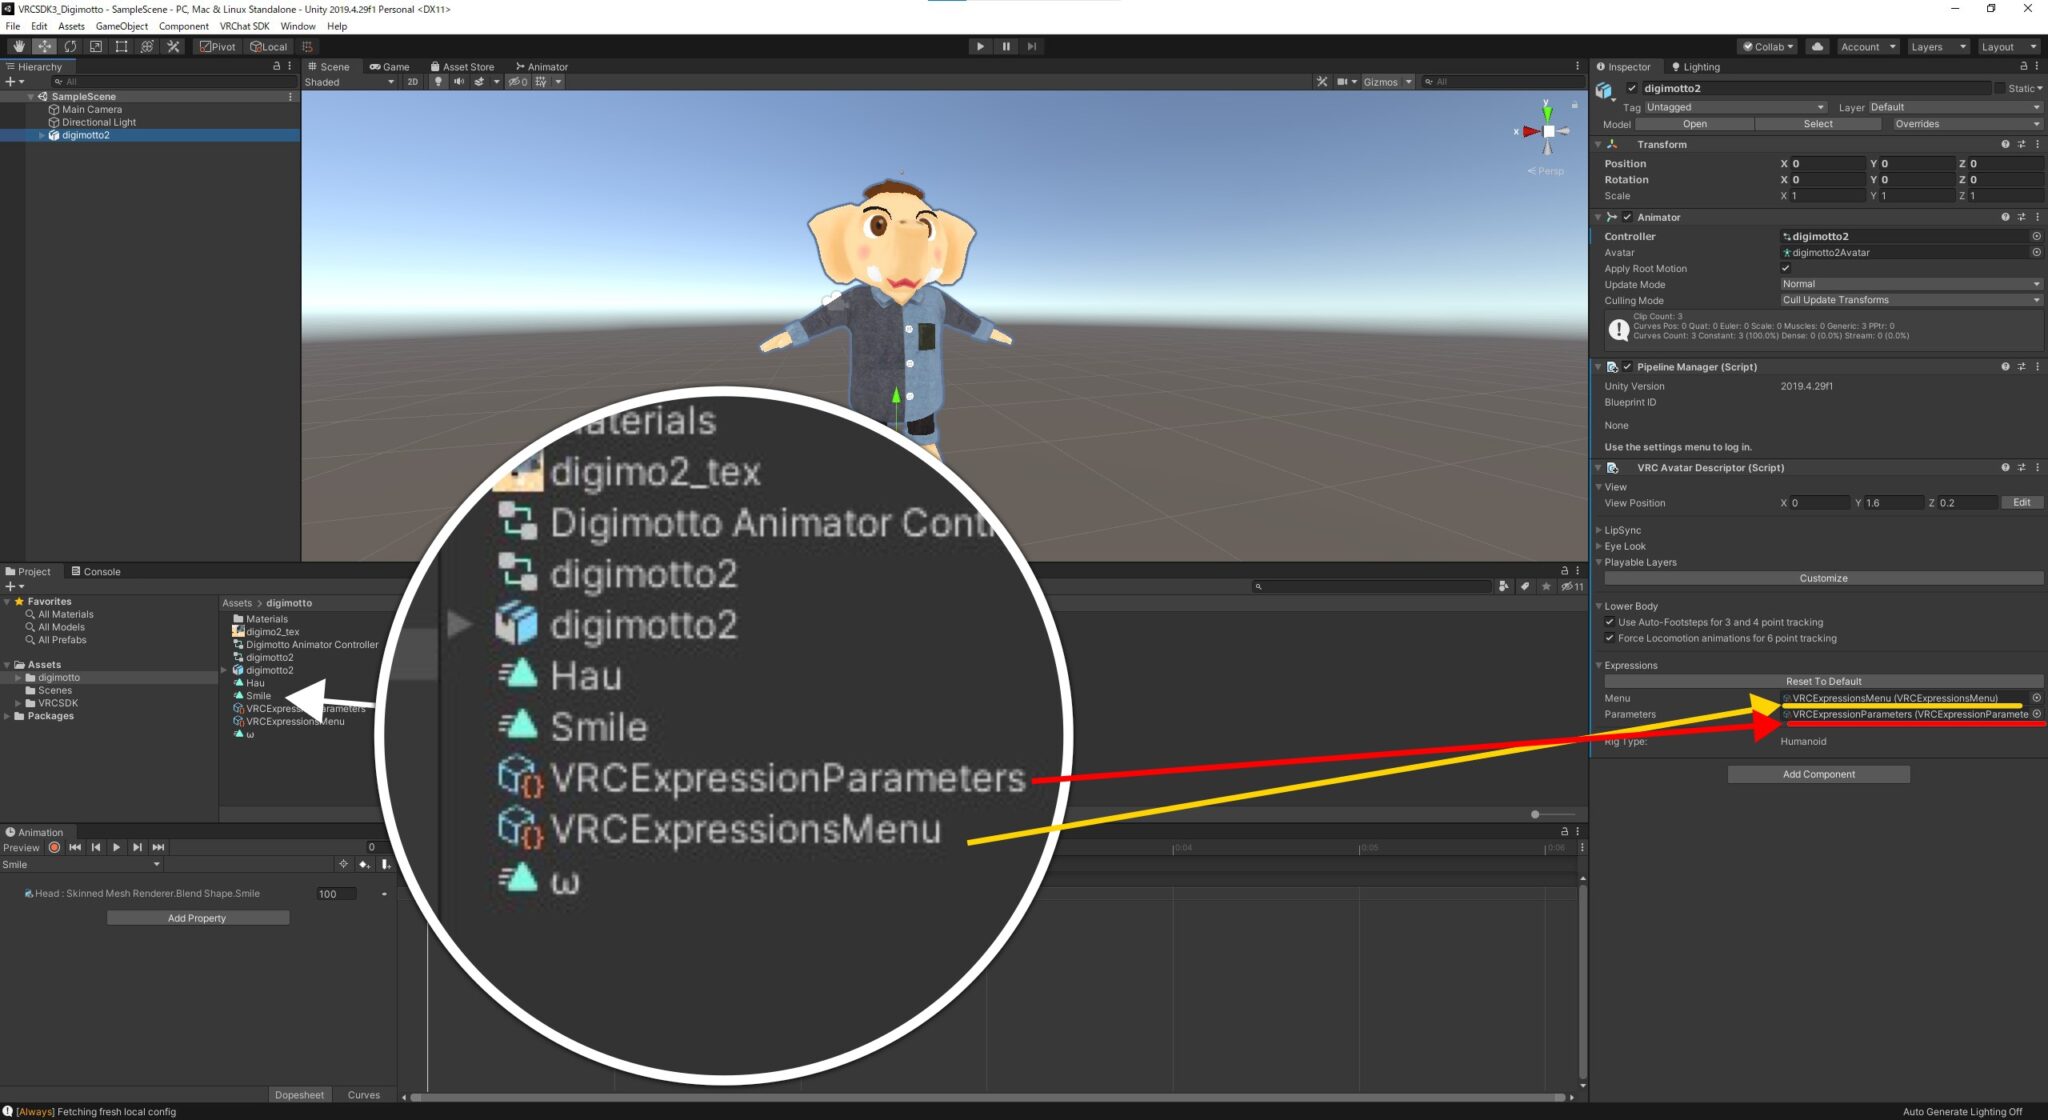Toggle Pivot mode in the toolbar
Viewport: 2048px width, 1120px height.
coord(216,46)
